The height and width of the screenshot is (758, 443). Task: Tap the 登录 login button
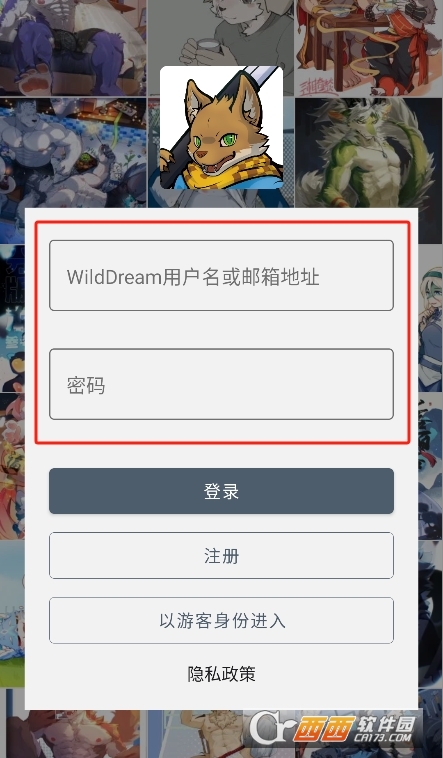[x=222, y=491]
